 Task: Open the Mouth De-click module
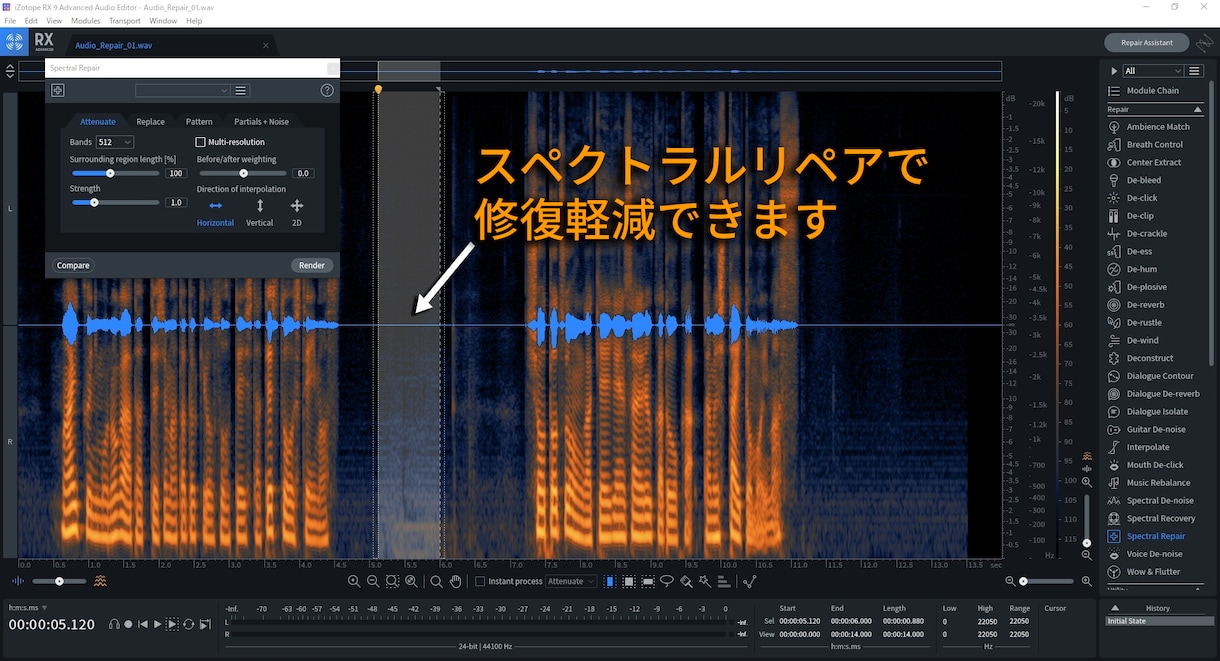(x=1155, y=465)
